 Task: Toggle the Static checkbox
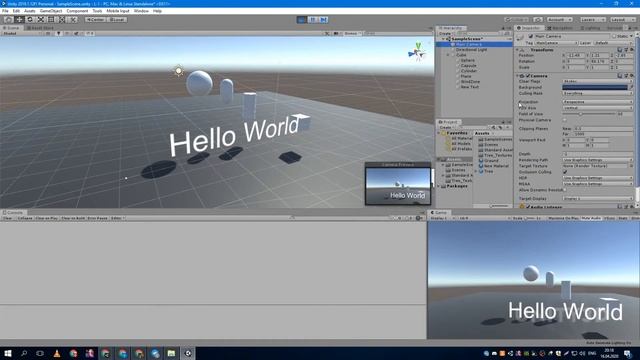(614, 36)
